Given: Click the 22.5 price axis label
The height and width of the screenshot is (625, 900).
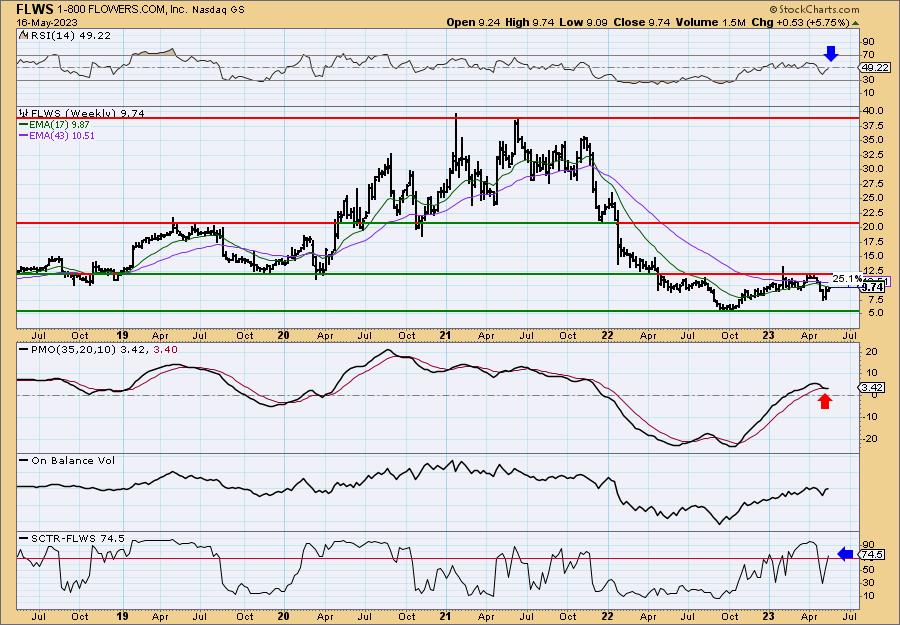Looking at the screenshot, I should 872,212.
